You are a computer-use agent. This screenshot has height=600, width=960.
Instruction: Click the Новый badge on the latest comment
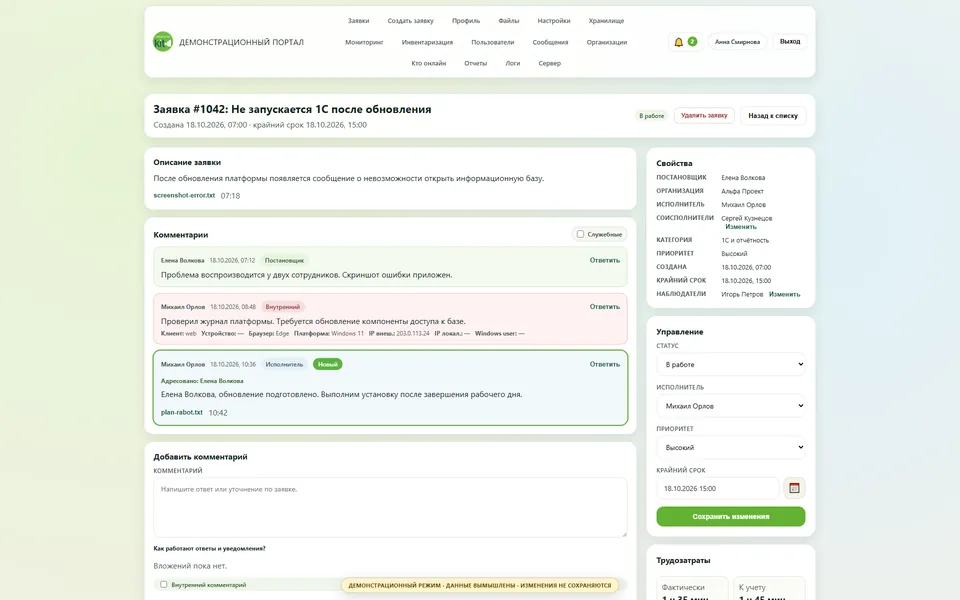click(328, 364)
